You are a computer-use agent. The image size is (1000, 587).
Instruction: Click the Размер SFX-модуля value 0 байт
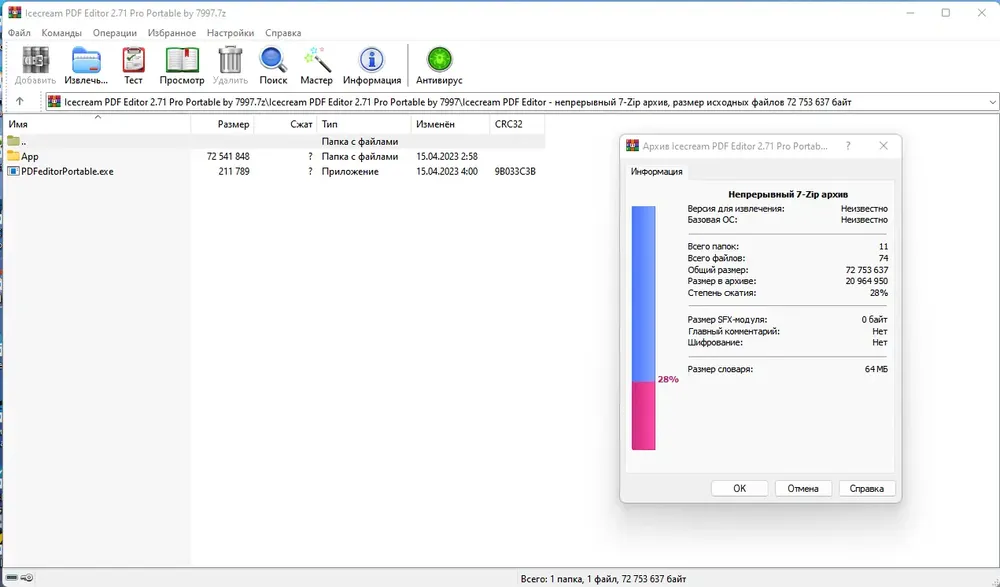tap(874, 319)
